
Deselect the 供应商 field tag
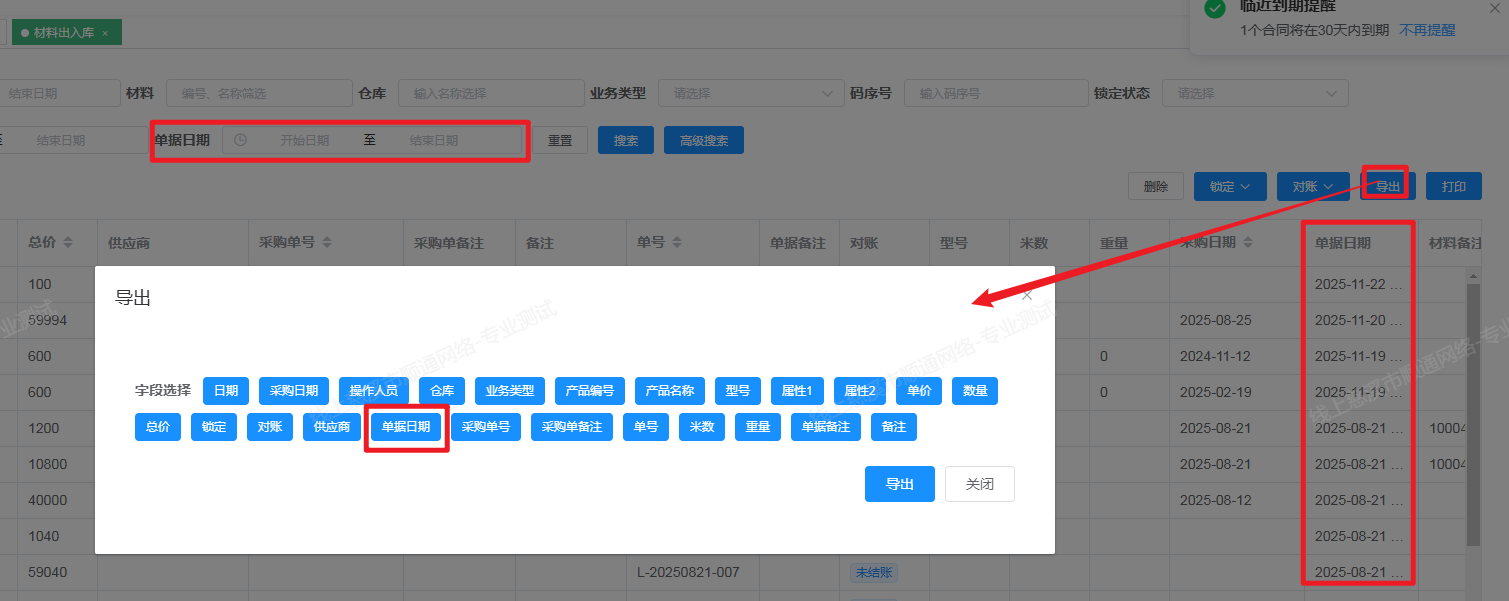332,427
